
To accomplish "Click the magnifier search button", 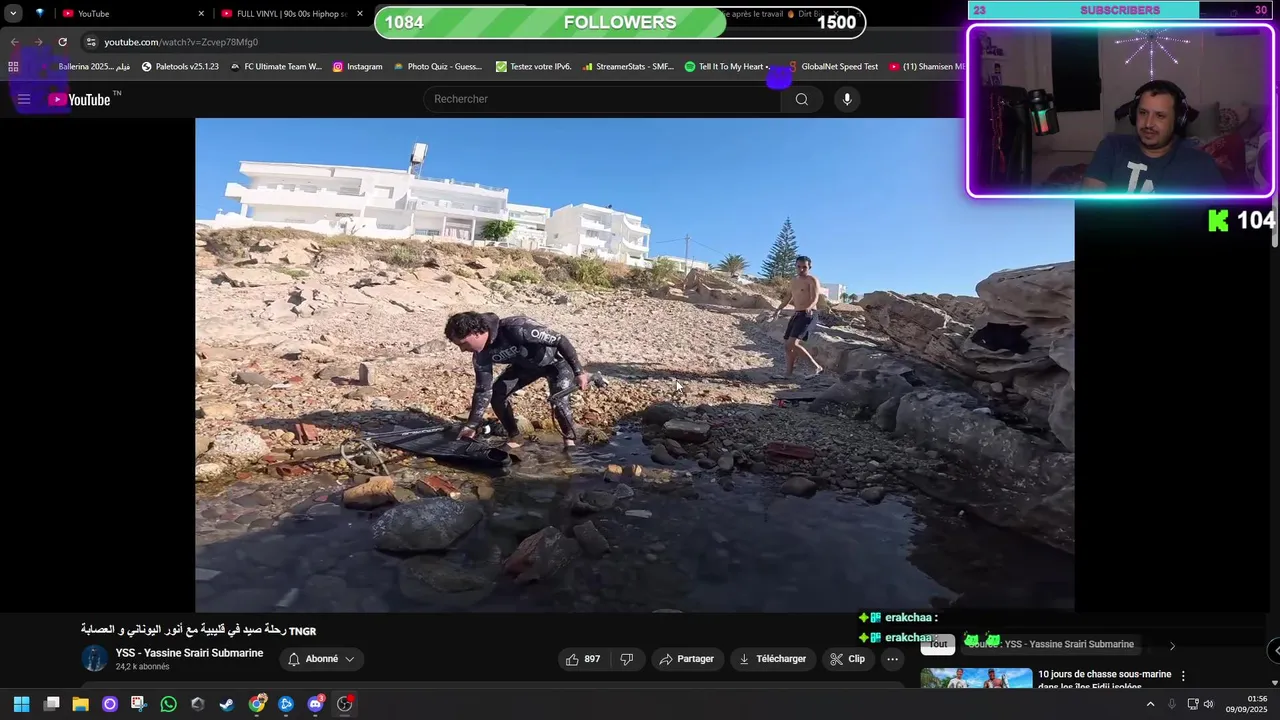I will point(802,99).
